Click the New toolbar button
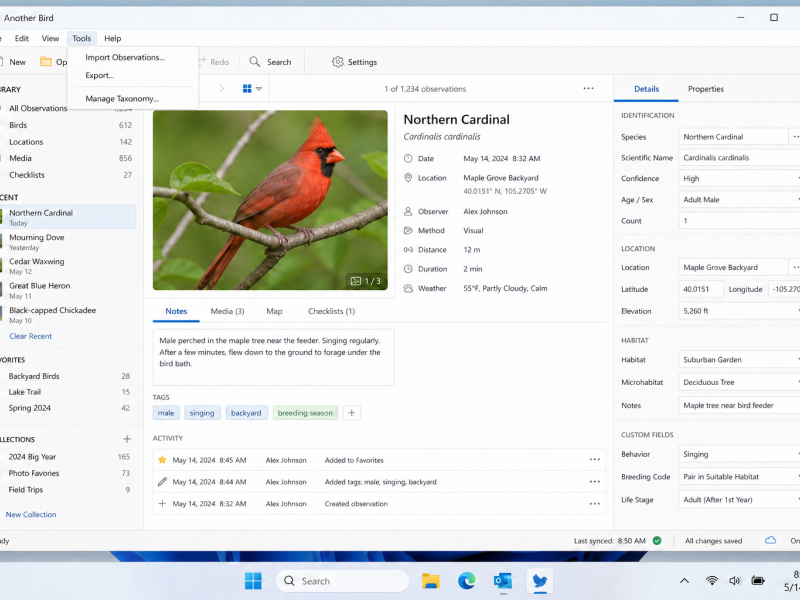 (13, 62)
